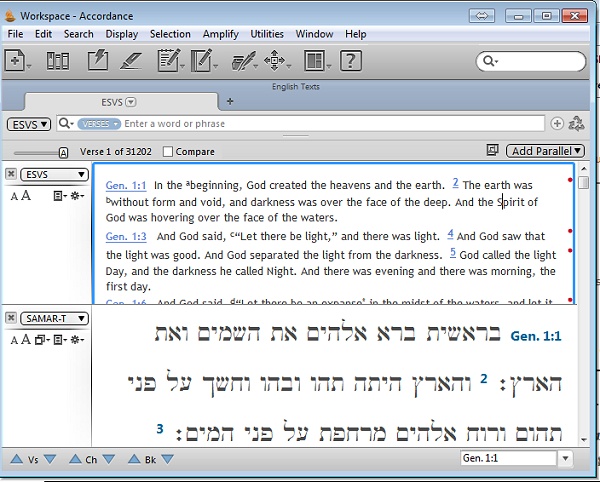Expand the search magnifier options in search field
The height and width of the screenshot is (482, 600).
(66, 124)
